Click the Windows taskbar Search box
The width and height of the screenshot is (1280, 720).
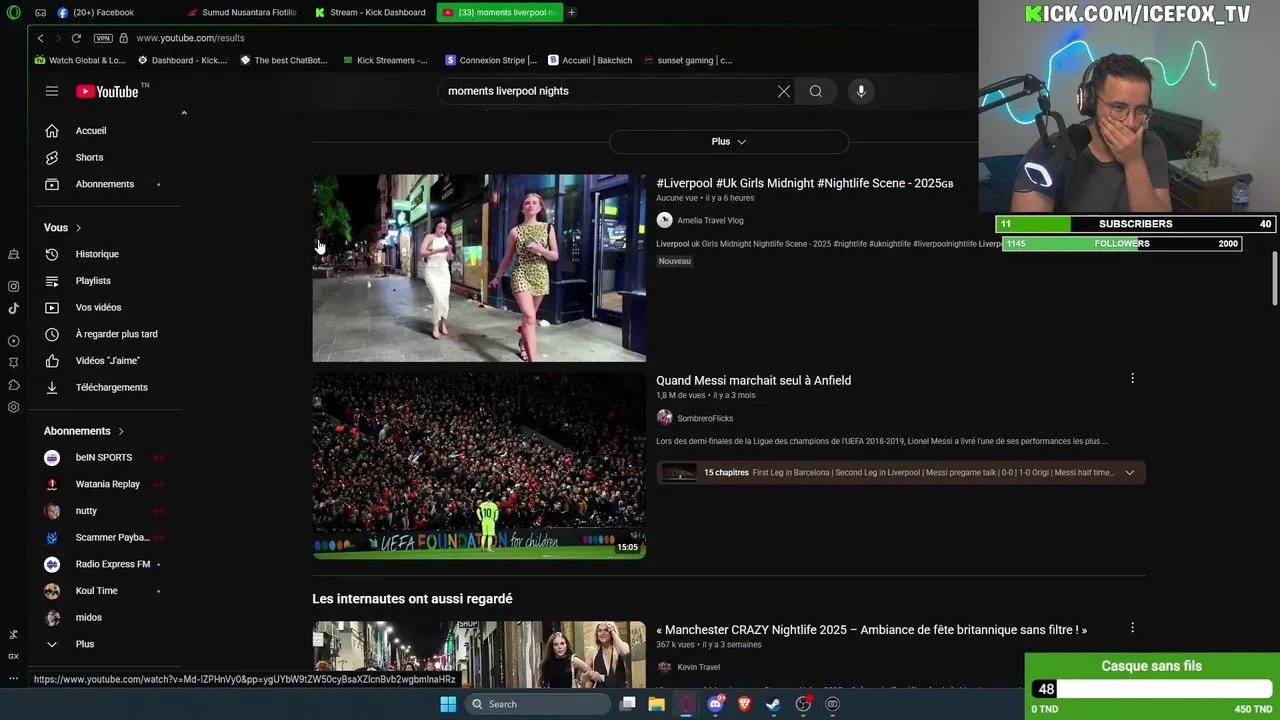(539, 704)
